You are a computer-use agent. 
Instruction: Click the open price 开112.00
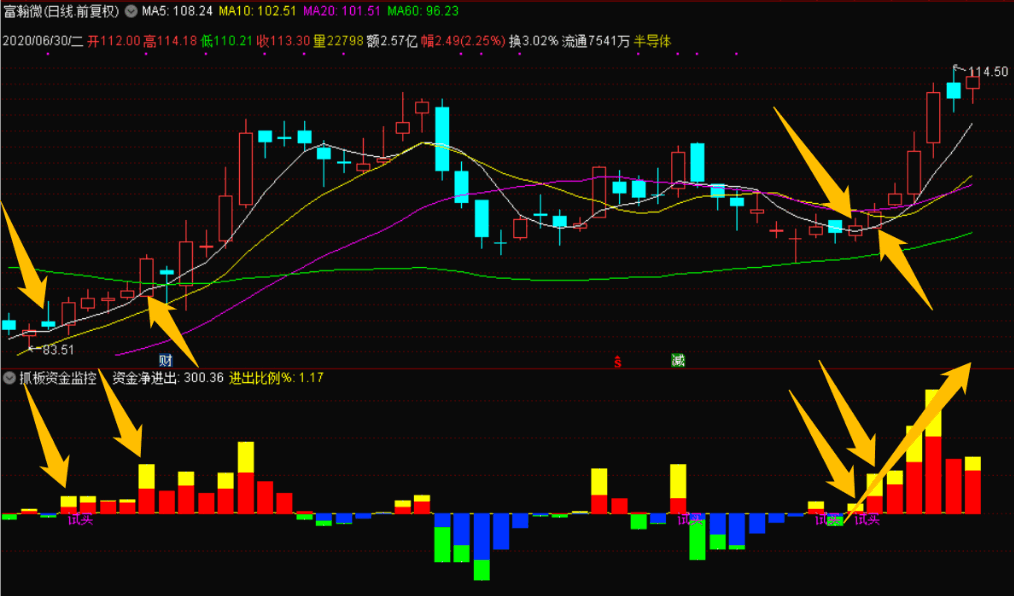coord(114,41)
